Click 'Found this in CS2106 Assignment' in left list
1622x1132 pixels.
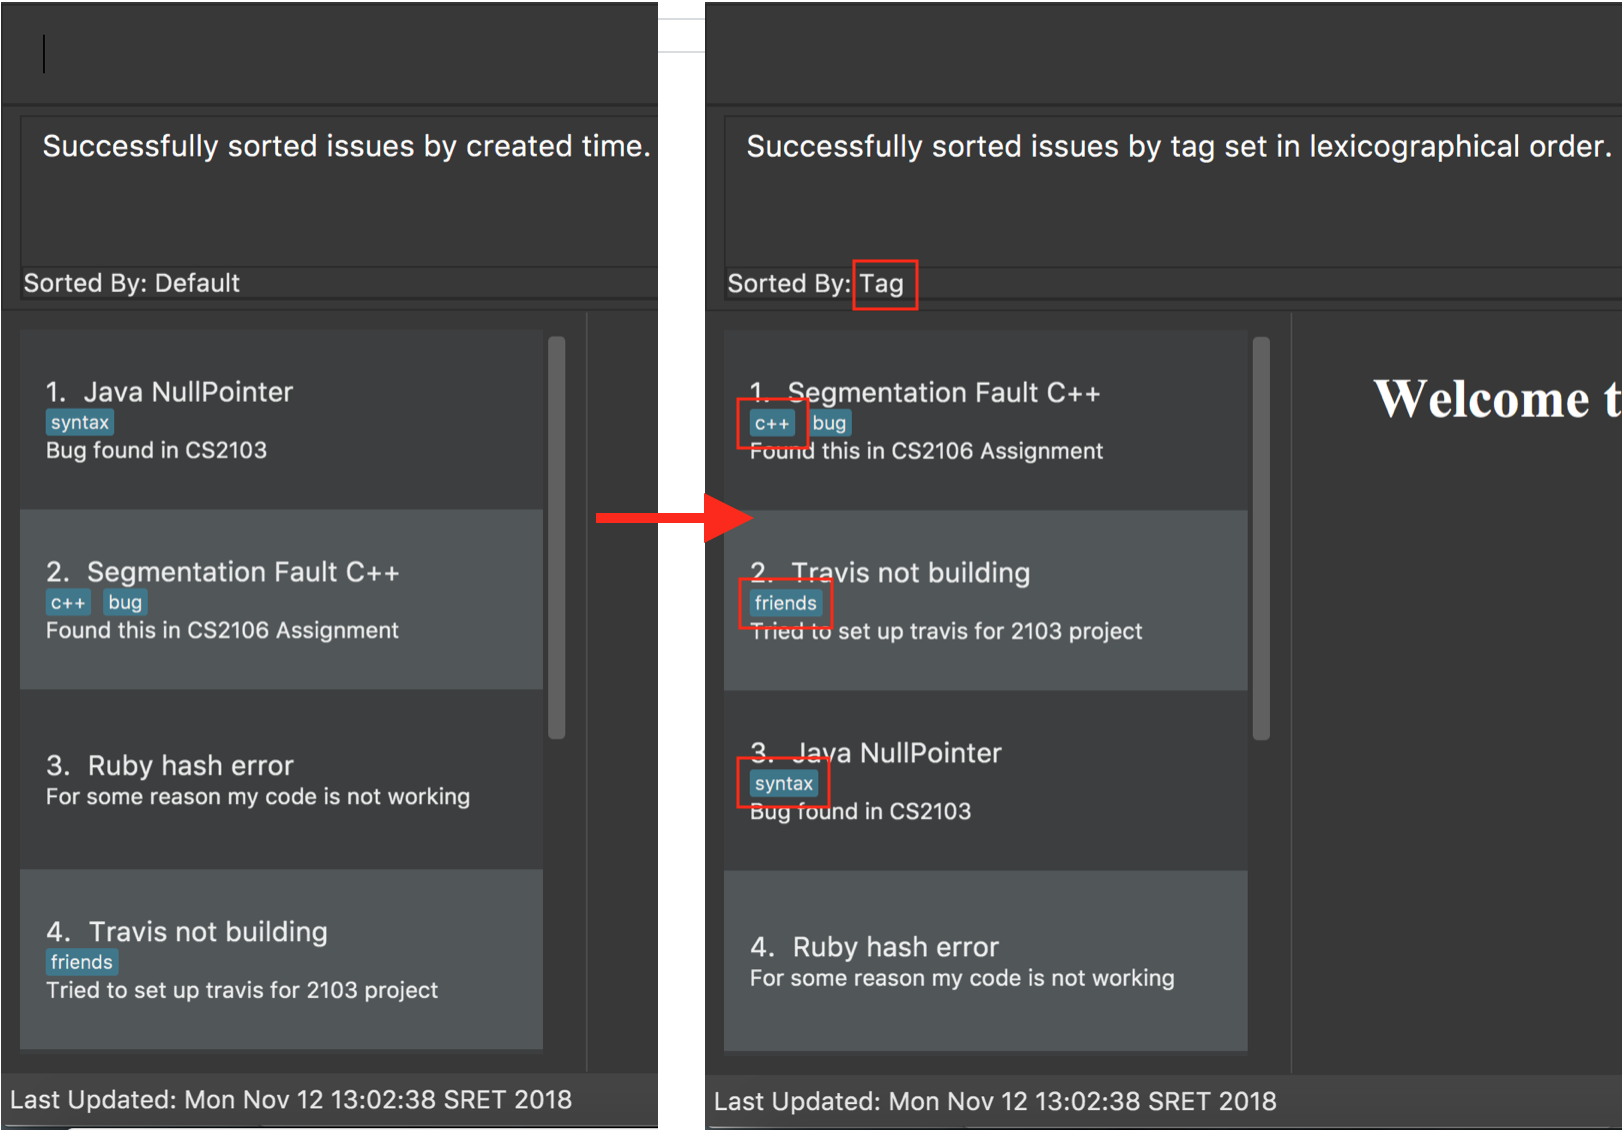222,630
